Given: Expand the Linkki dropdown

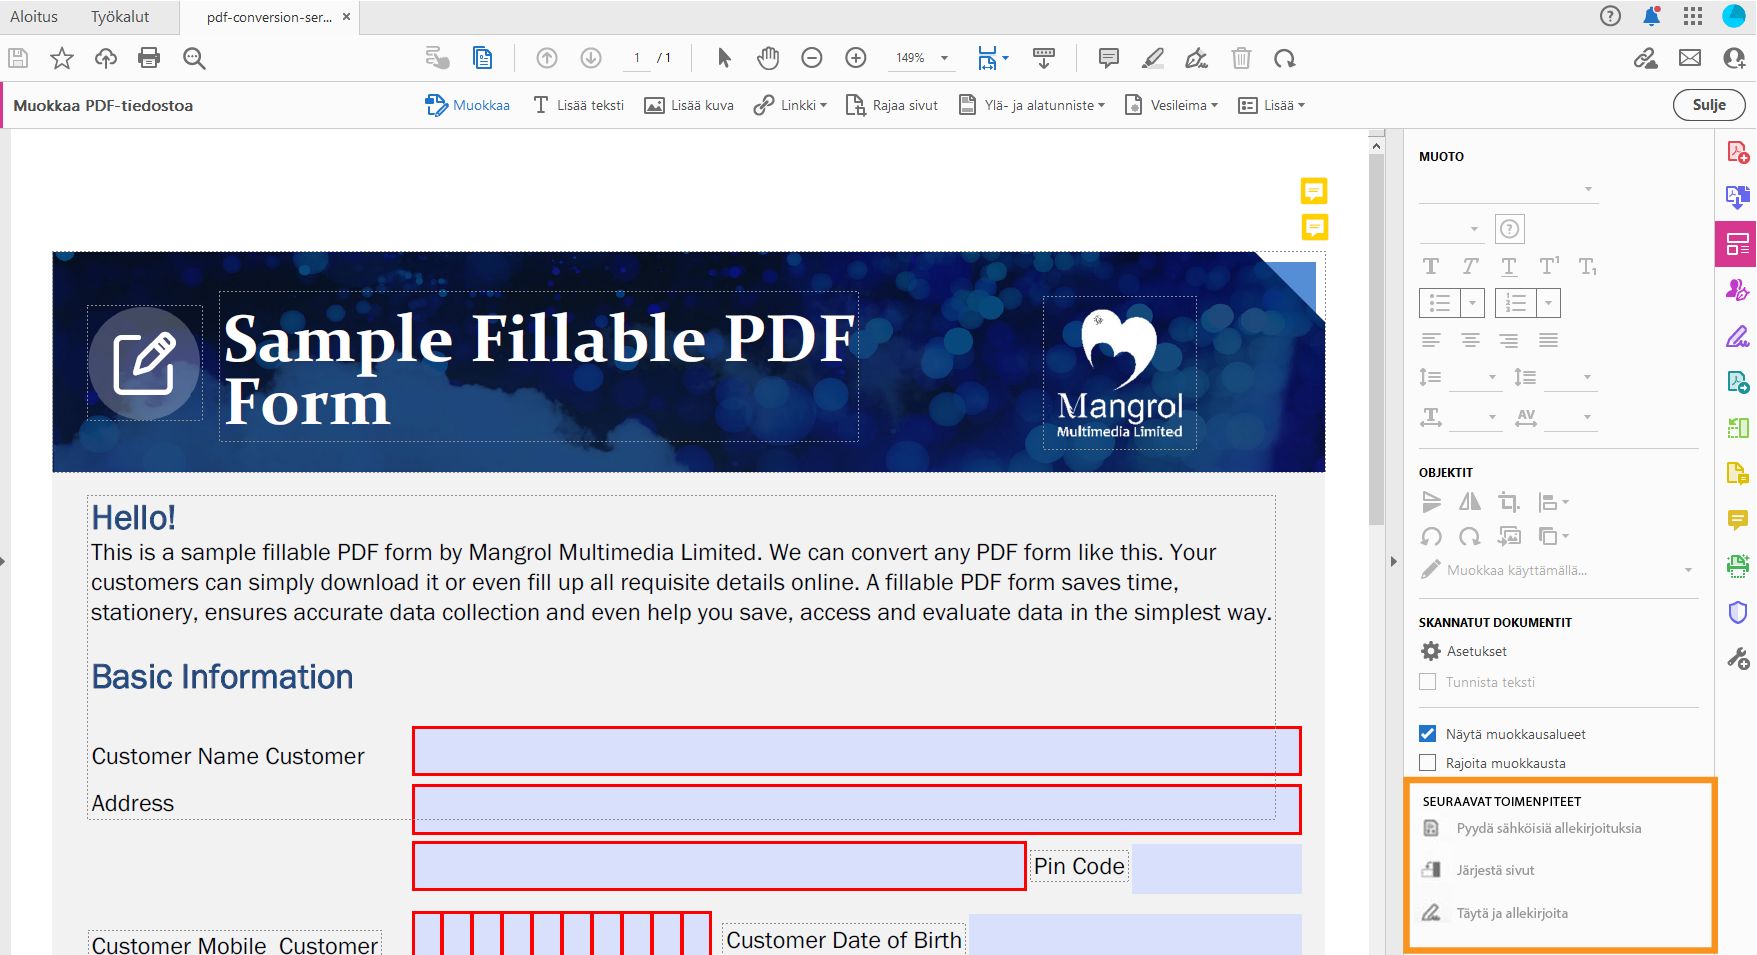Looking at the screenshot, I should coord(790,105).
